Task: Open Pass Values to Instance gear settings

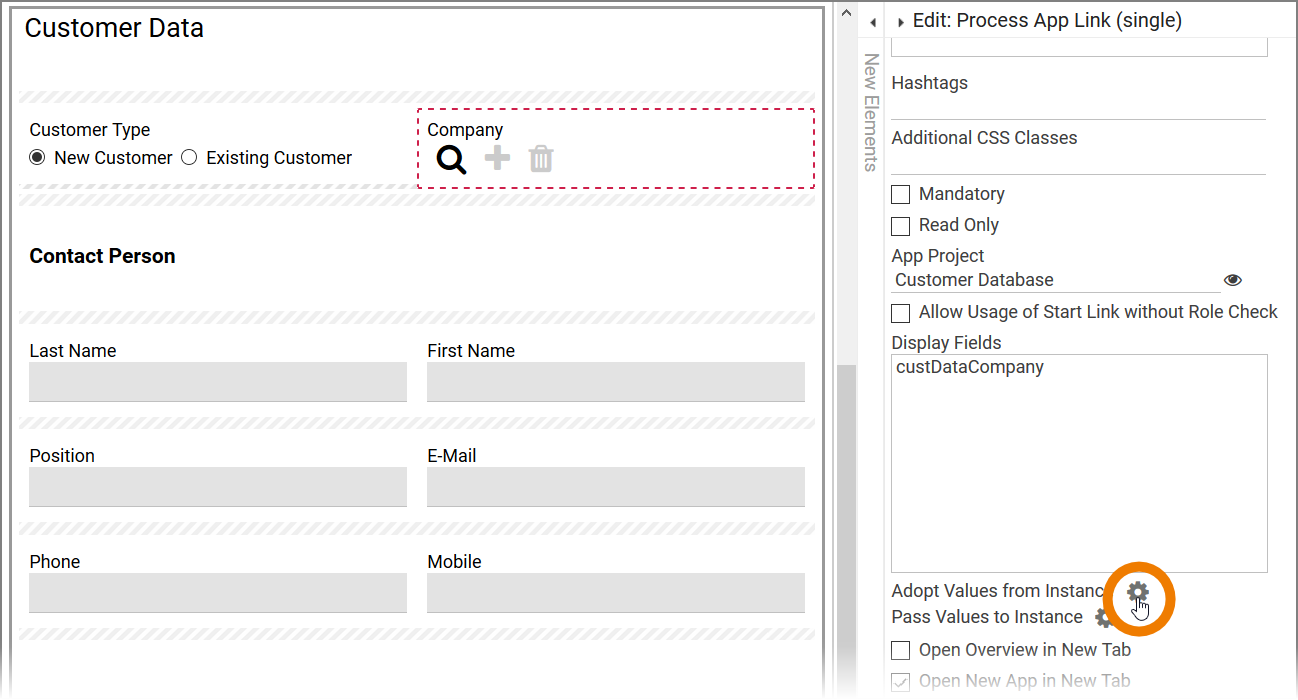Action: 1102,618
